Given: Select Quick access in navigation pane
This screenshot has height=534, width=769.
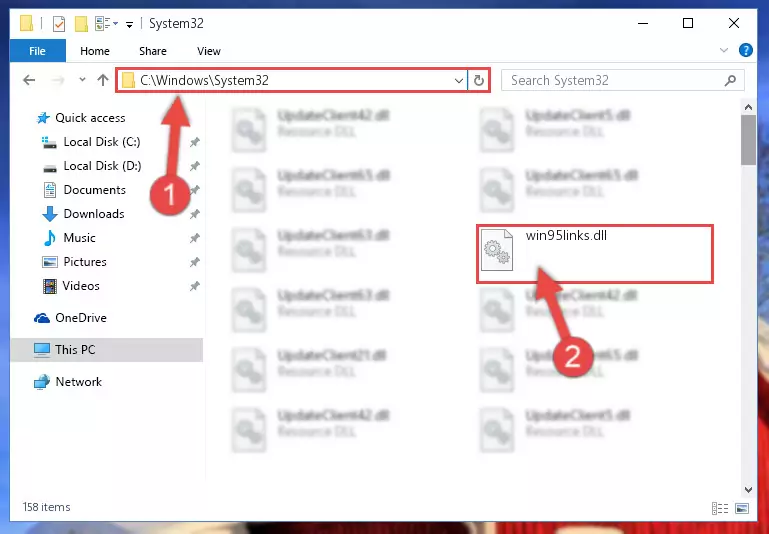Looking at the screenshot, I should click(x=90, y=118).
